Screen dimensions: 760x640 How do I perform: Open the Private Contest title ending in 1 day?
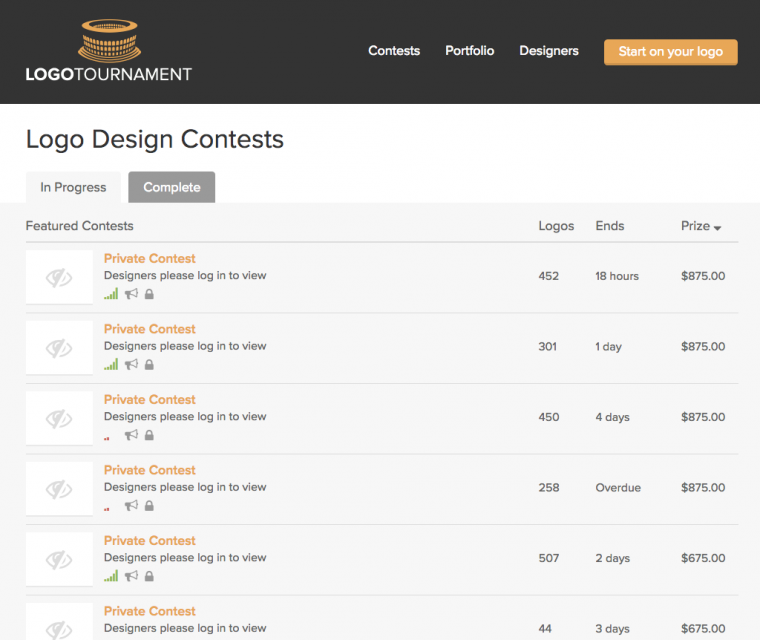[x=150, y=329]
